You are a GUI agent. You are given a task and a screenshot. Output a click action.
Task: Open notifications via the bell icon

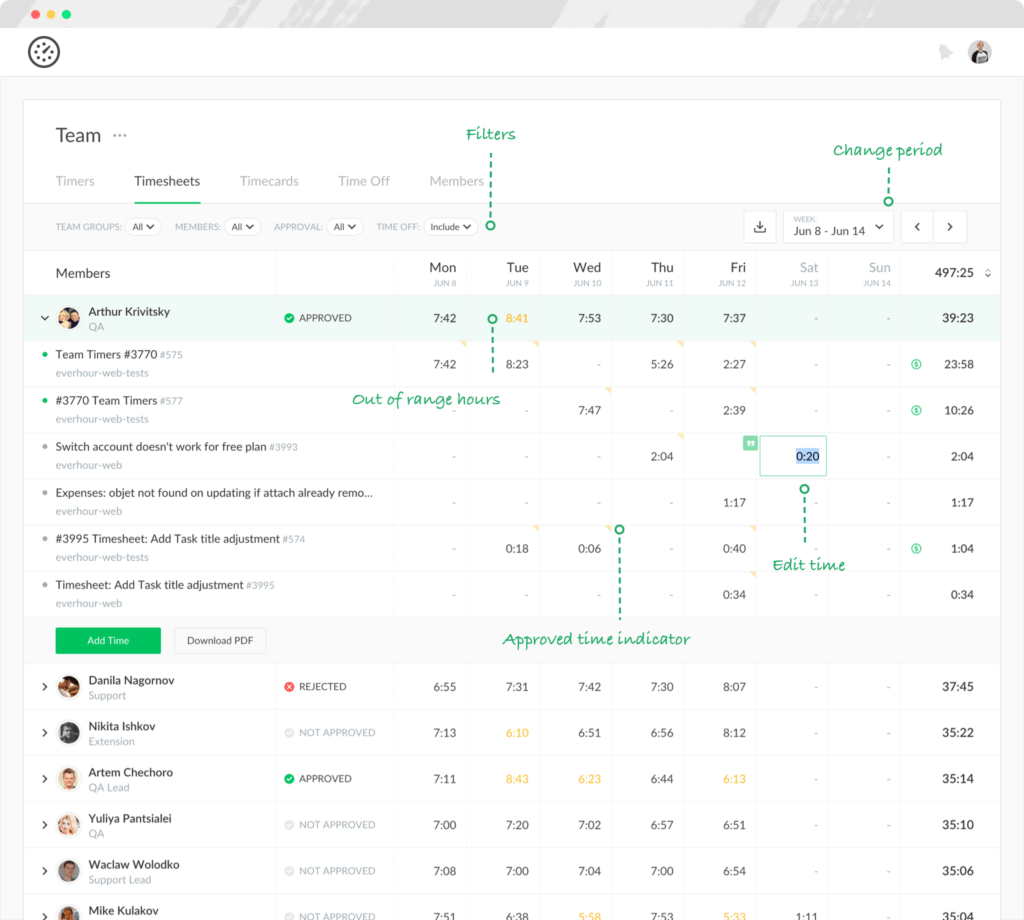[x=946, y=51]
